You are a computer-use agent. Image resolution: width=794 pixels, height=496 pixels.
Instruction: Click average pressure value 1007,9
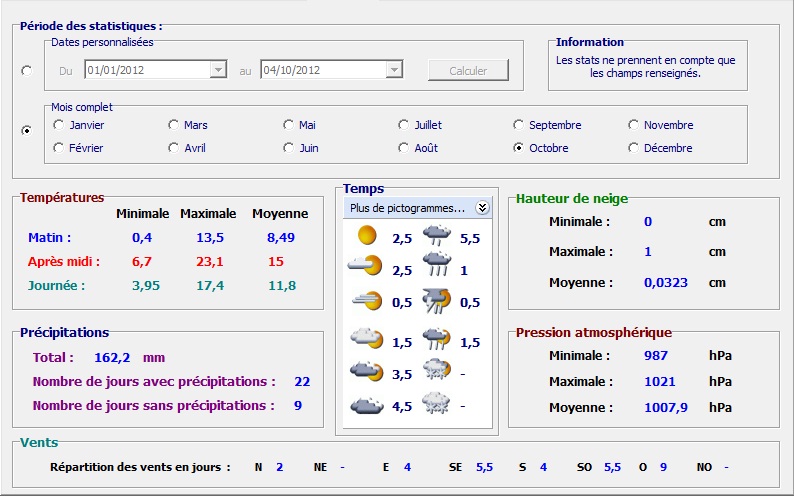[x=666, y=407]
